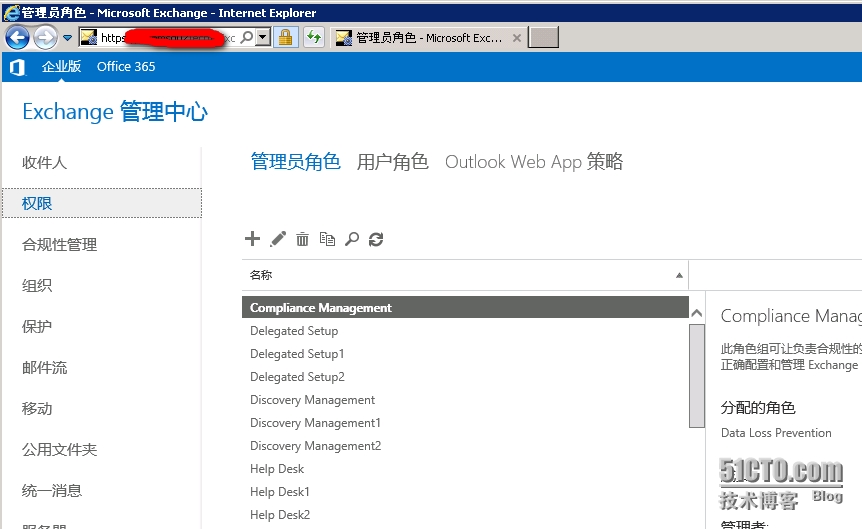Open 收件人 in left navigation

45,163
